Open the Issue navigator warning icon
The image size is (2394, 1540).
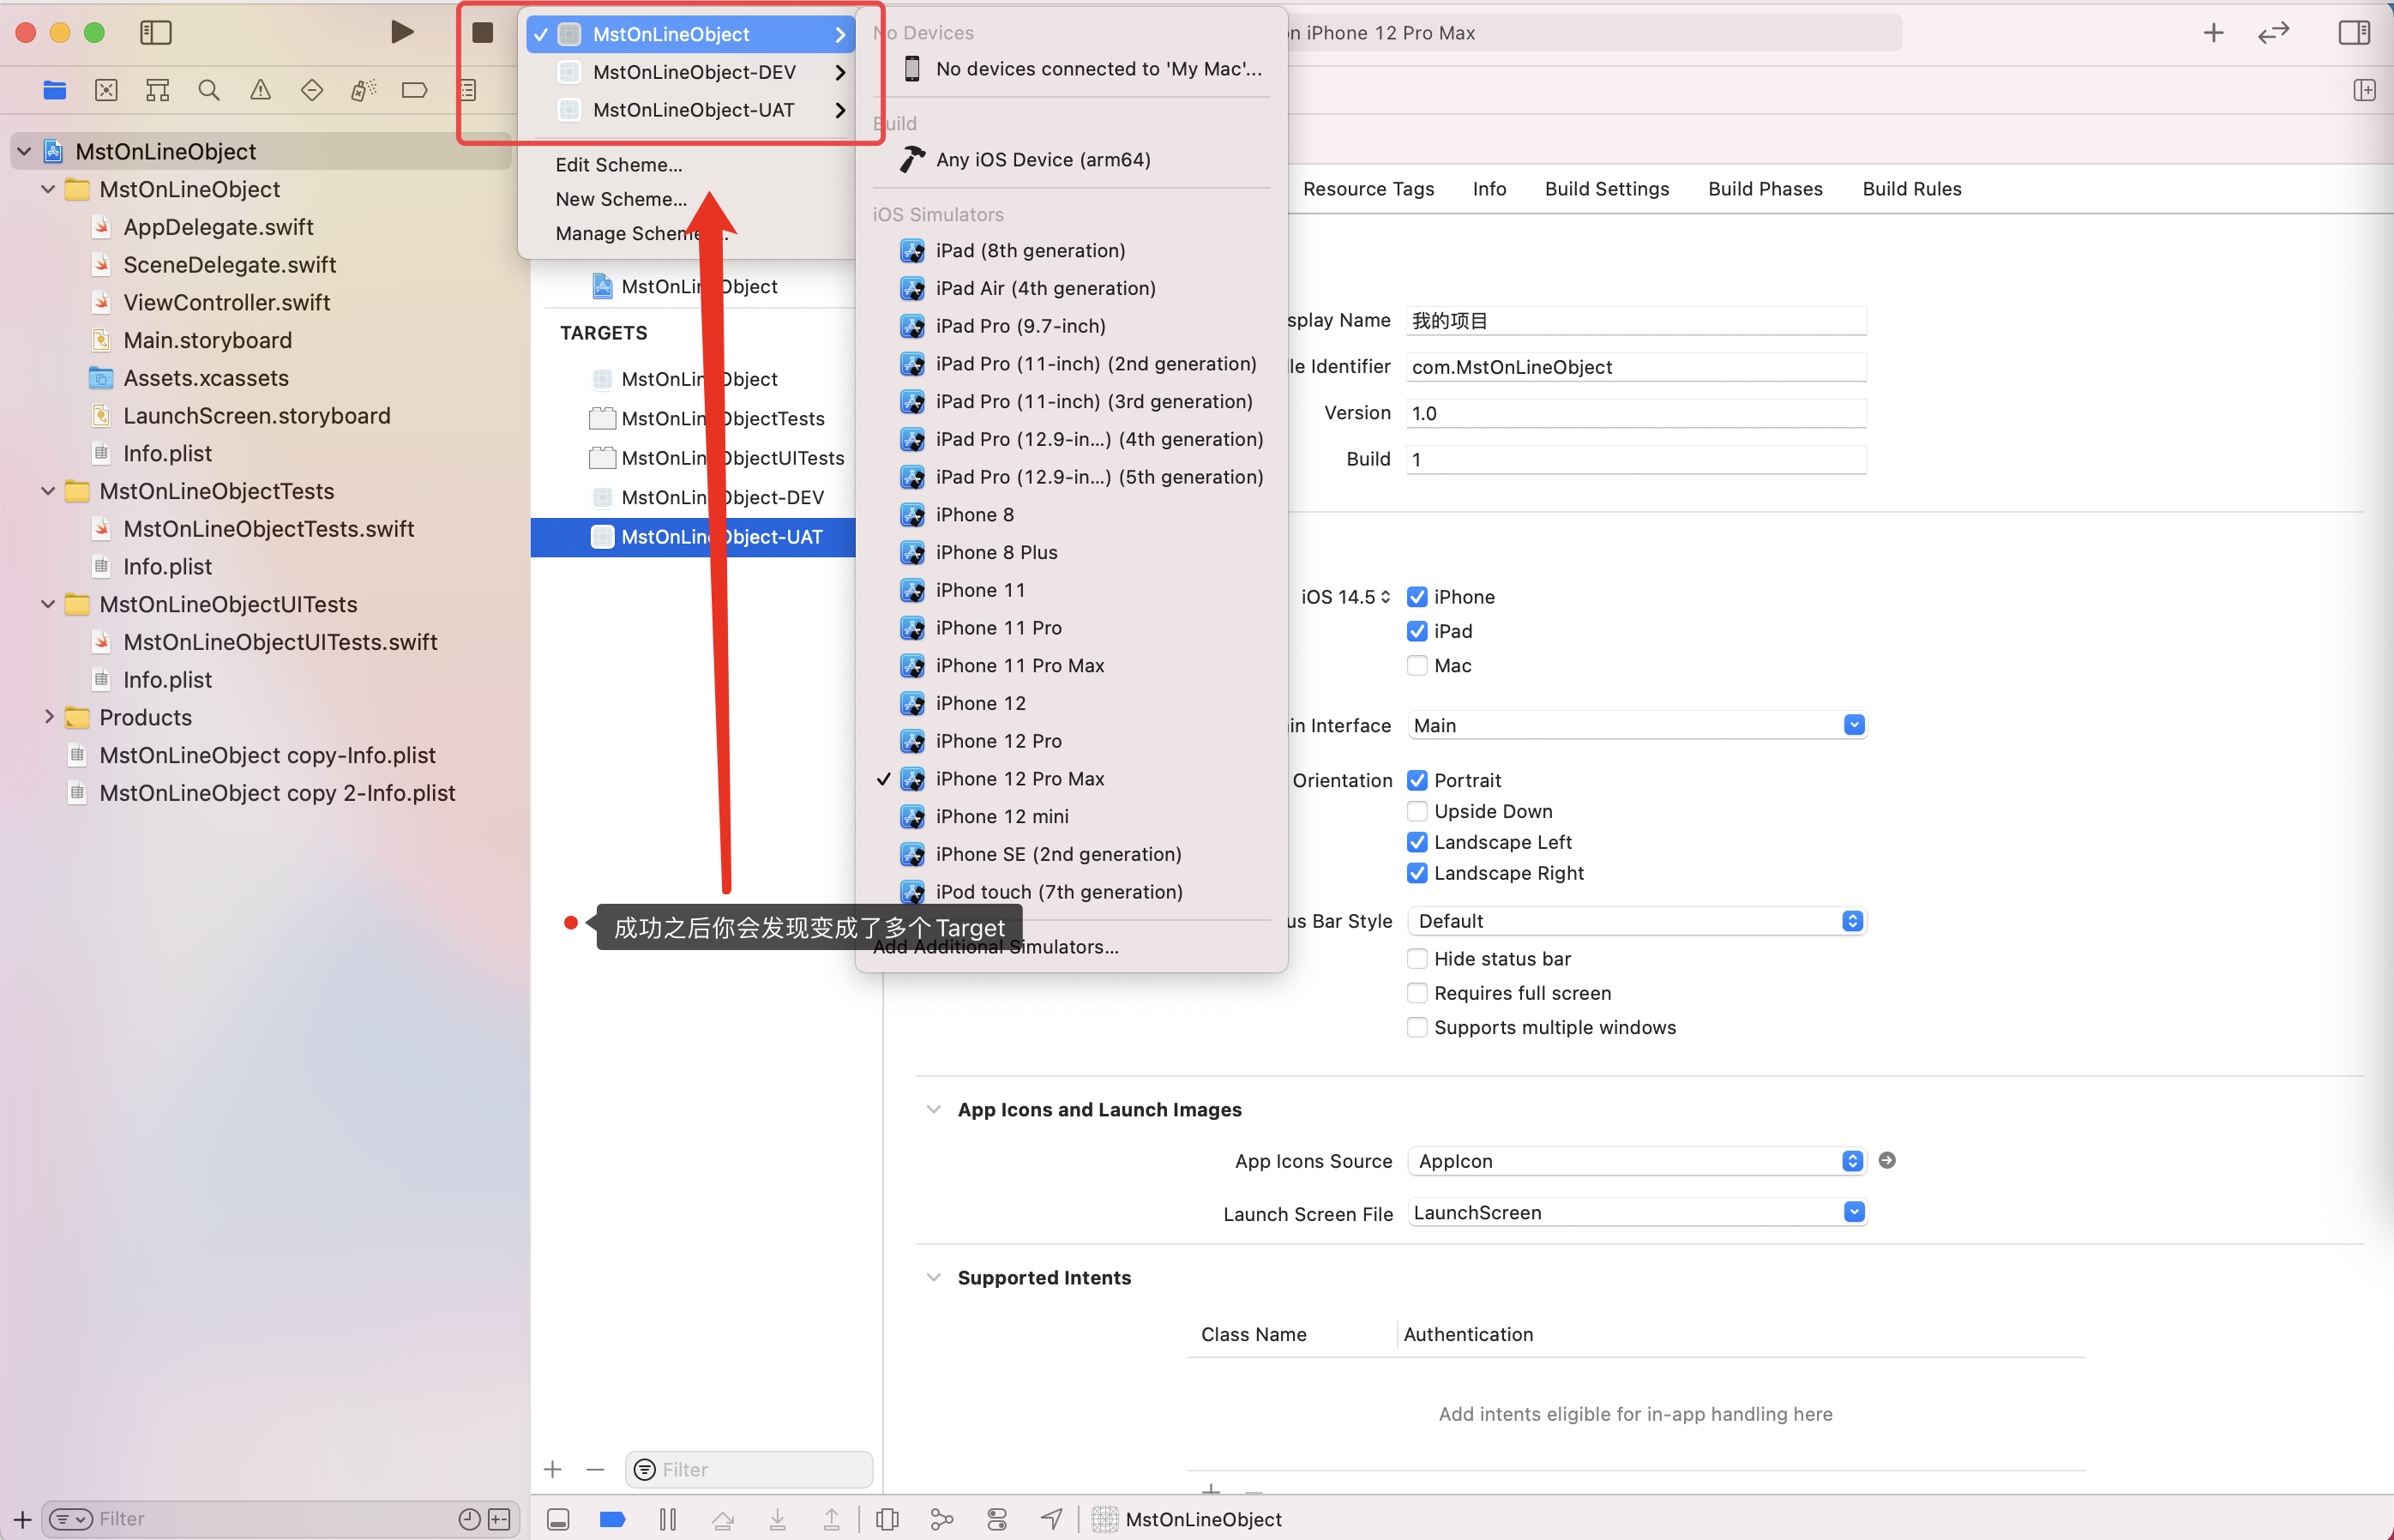(261, 91)
